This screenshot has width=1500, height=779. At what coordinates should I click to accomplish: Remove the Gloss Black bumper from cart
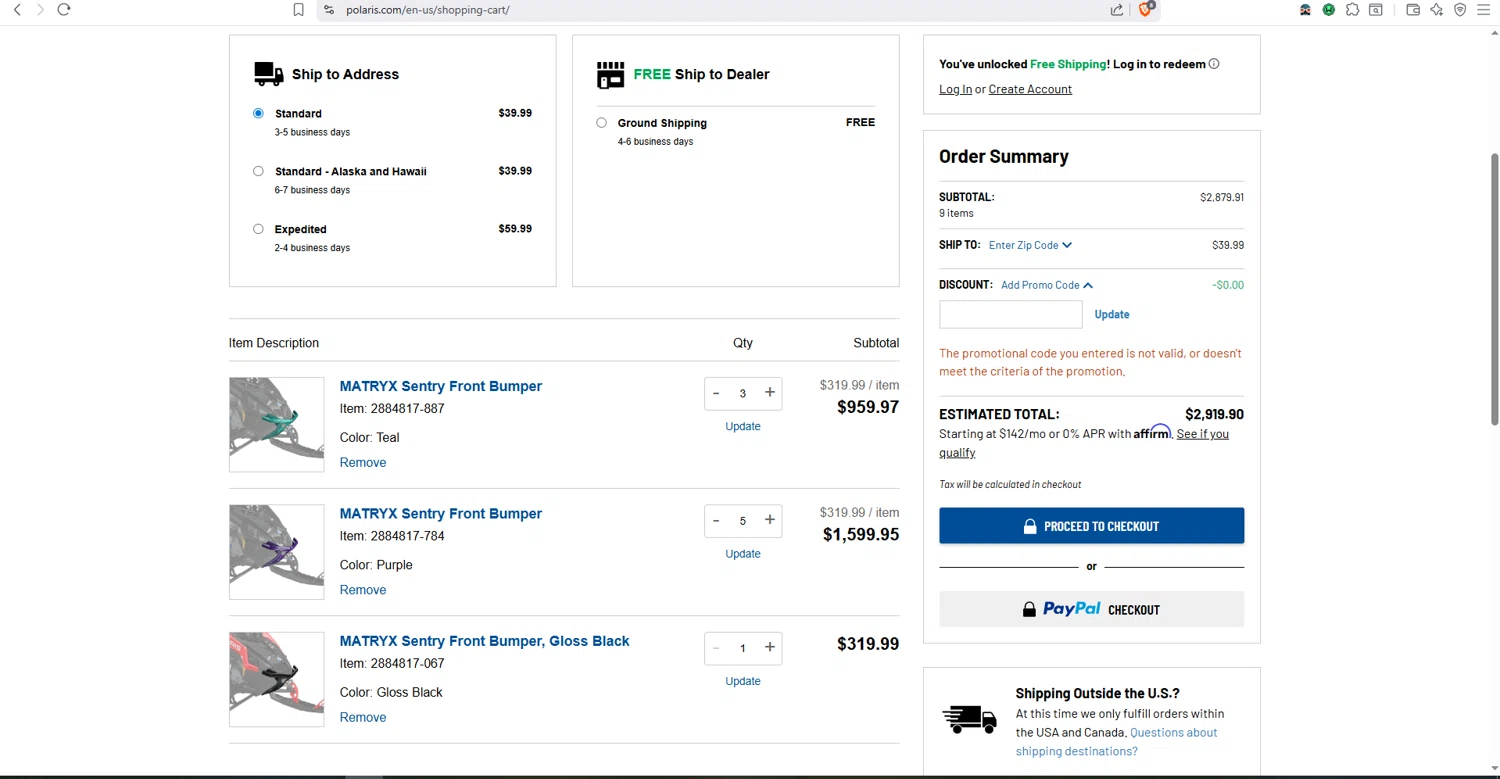pos(363,717)
